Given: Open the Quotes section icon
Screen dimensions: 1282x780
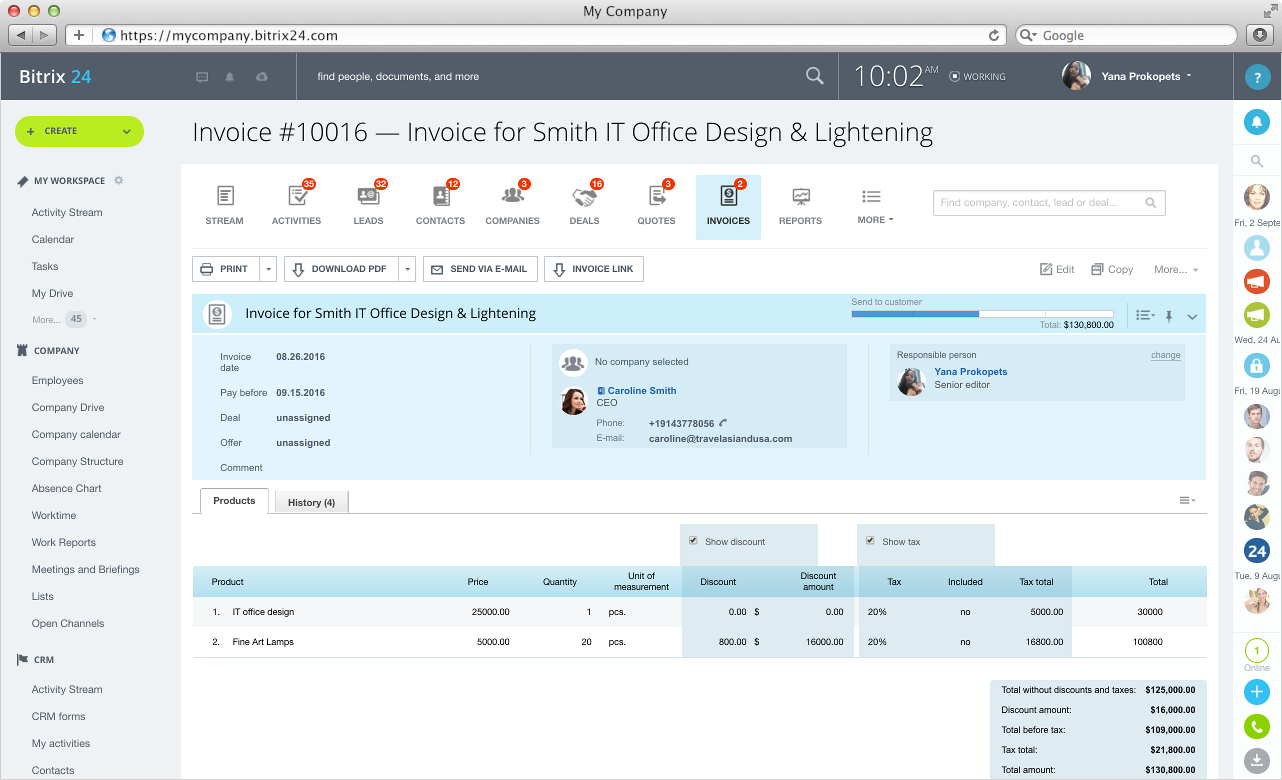Looking at the screenshot, I should [656, 197].
